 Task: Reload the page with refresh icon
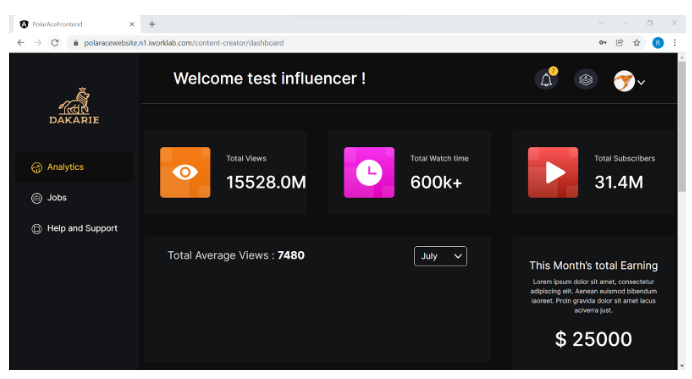coord(55,43)
